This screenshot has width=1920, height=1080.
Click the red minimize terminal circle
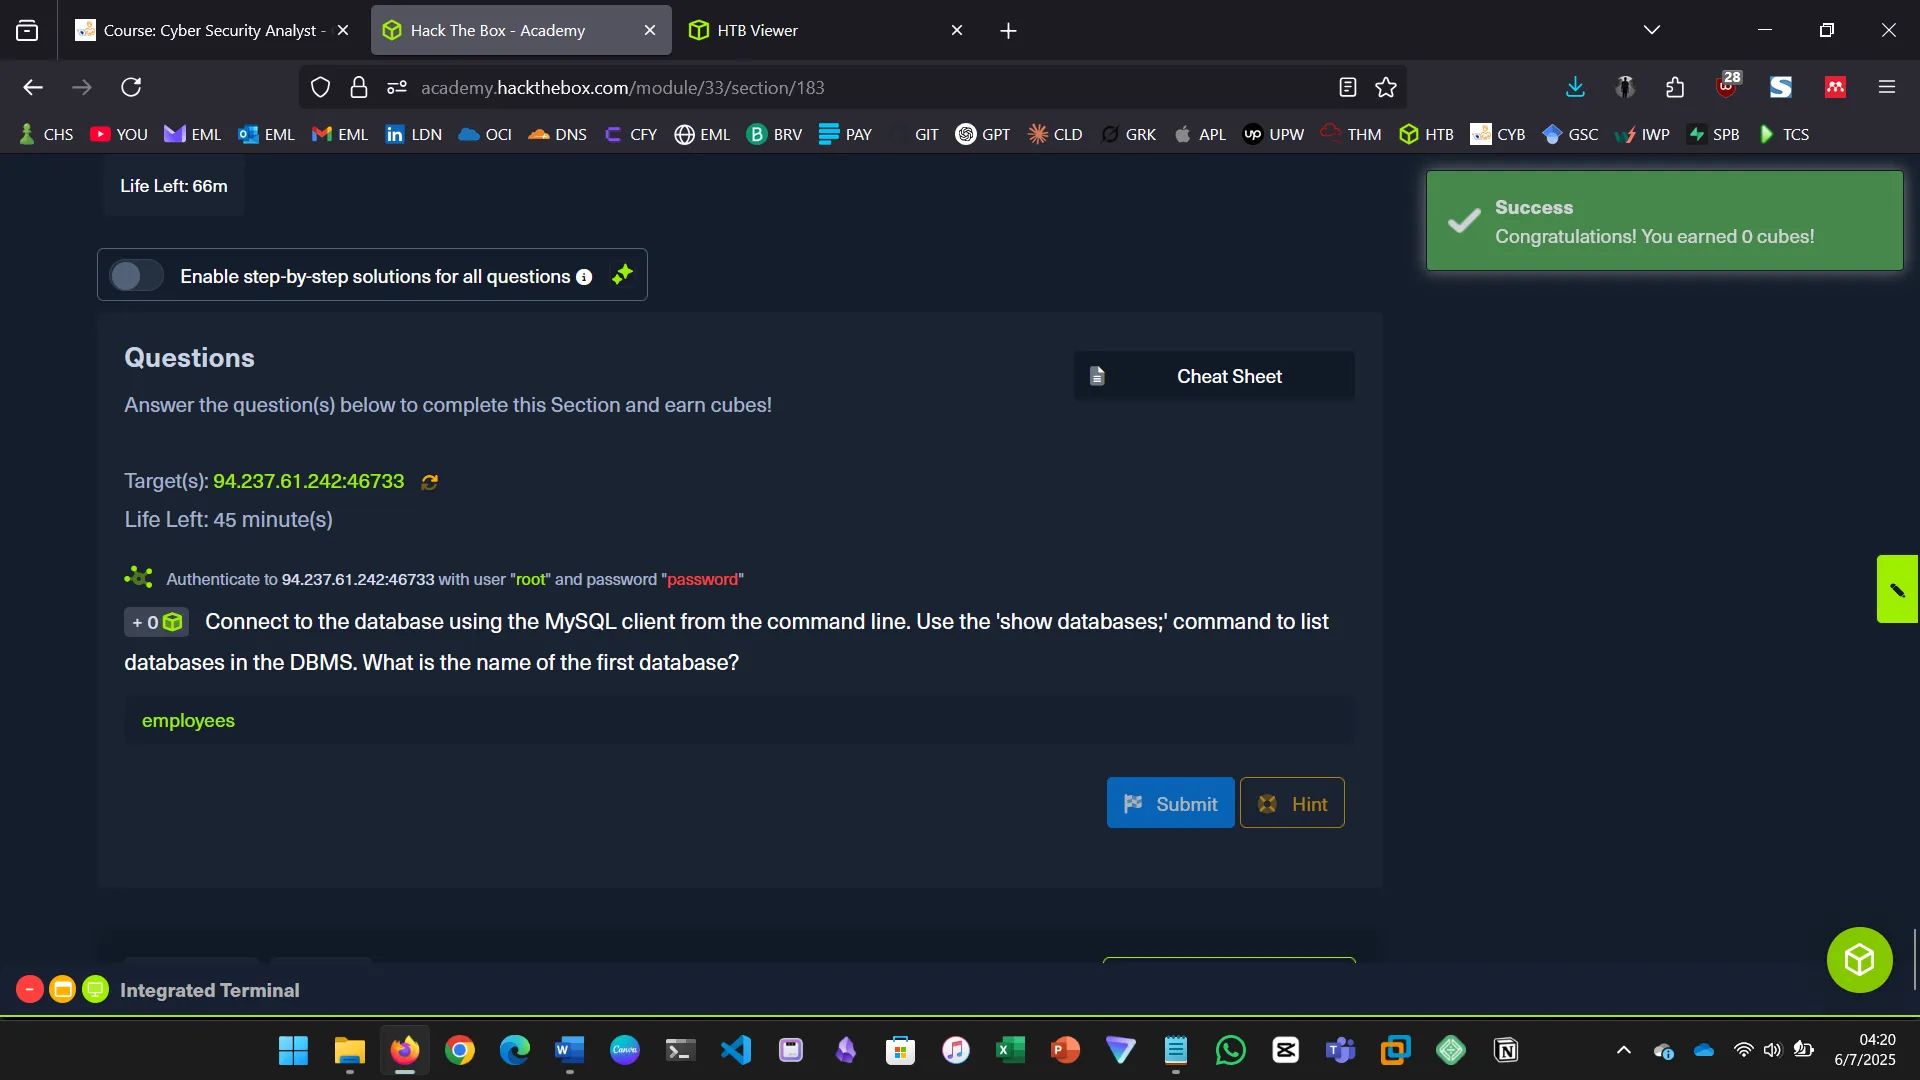tap(30, 990)
